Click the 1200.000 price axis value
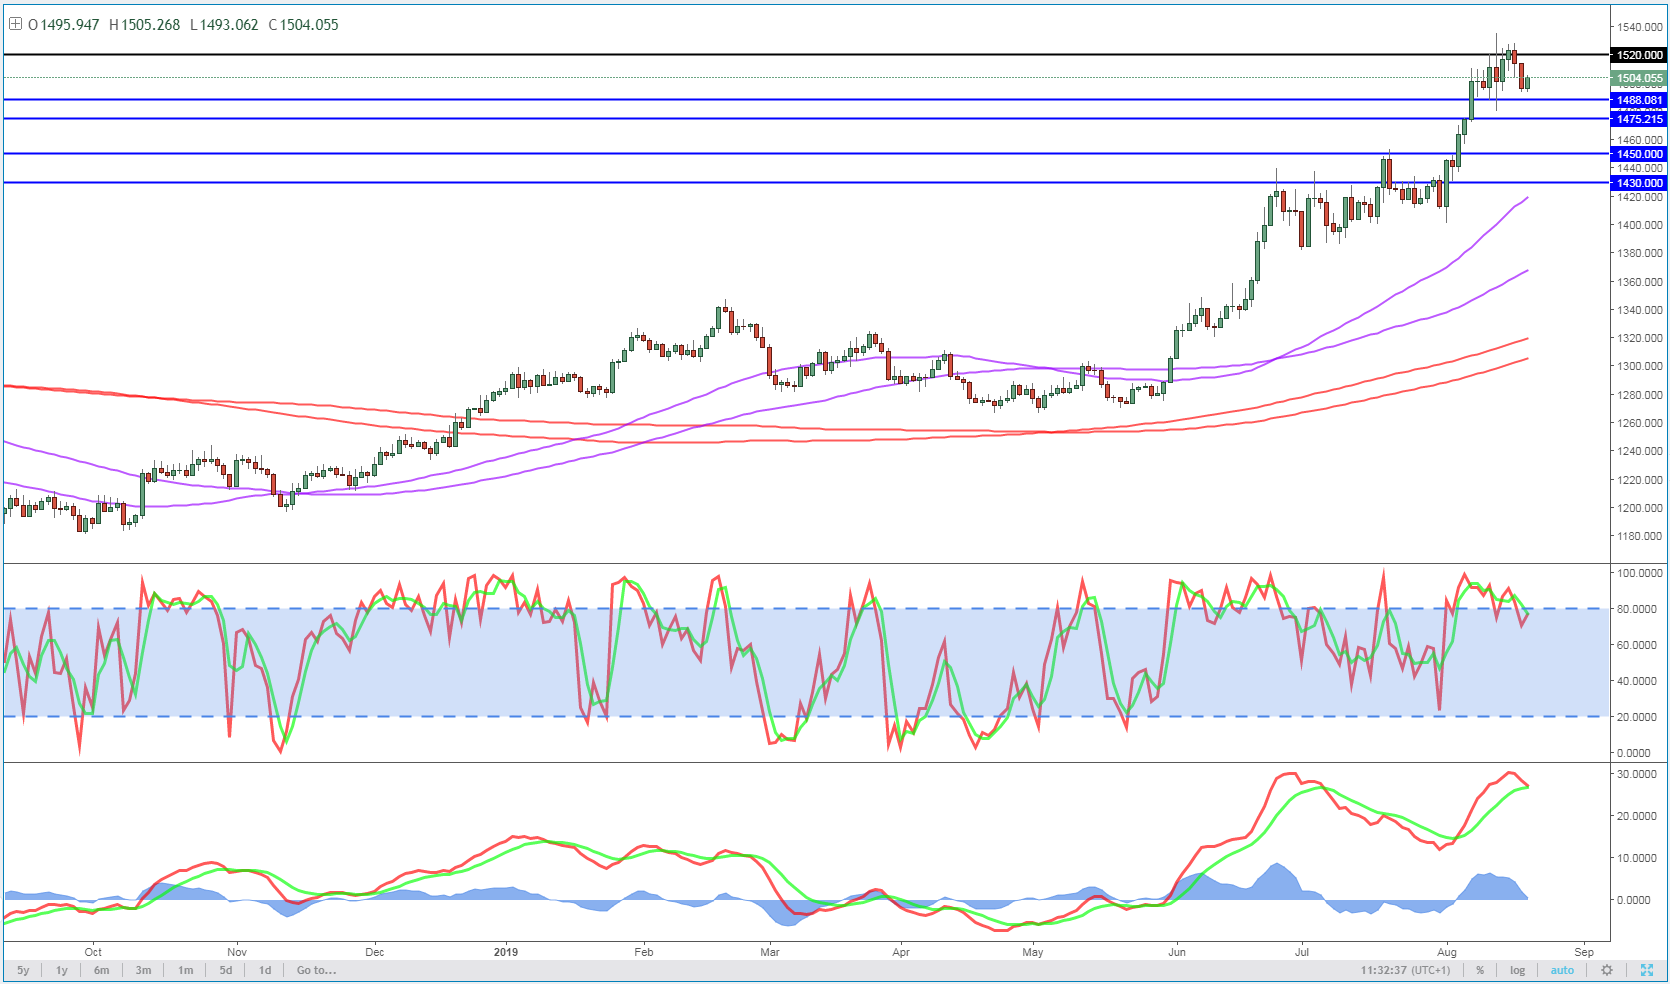Screen dimensions: 1670x984 click(1640, 508)
